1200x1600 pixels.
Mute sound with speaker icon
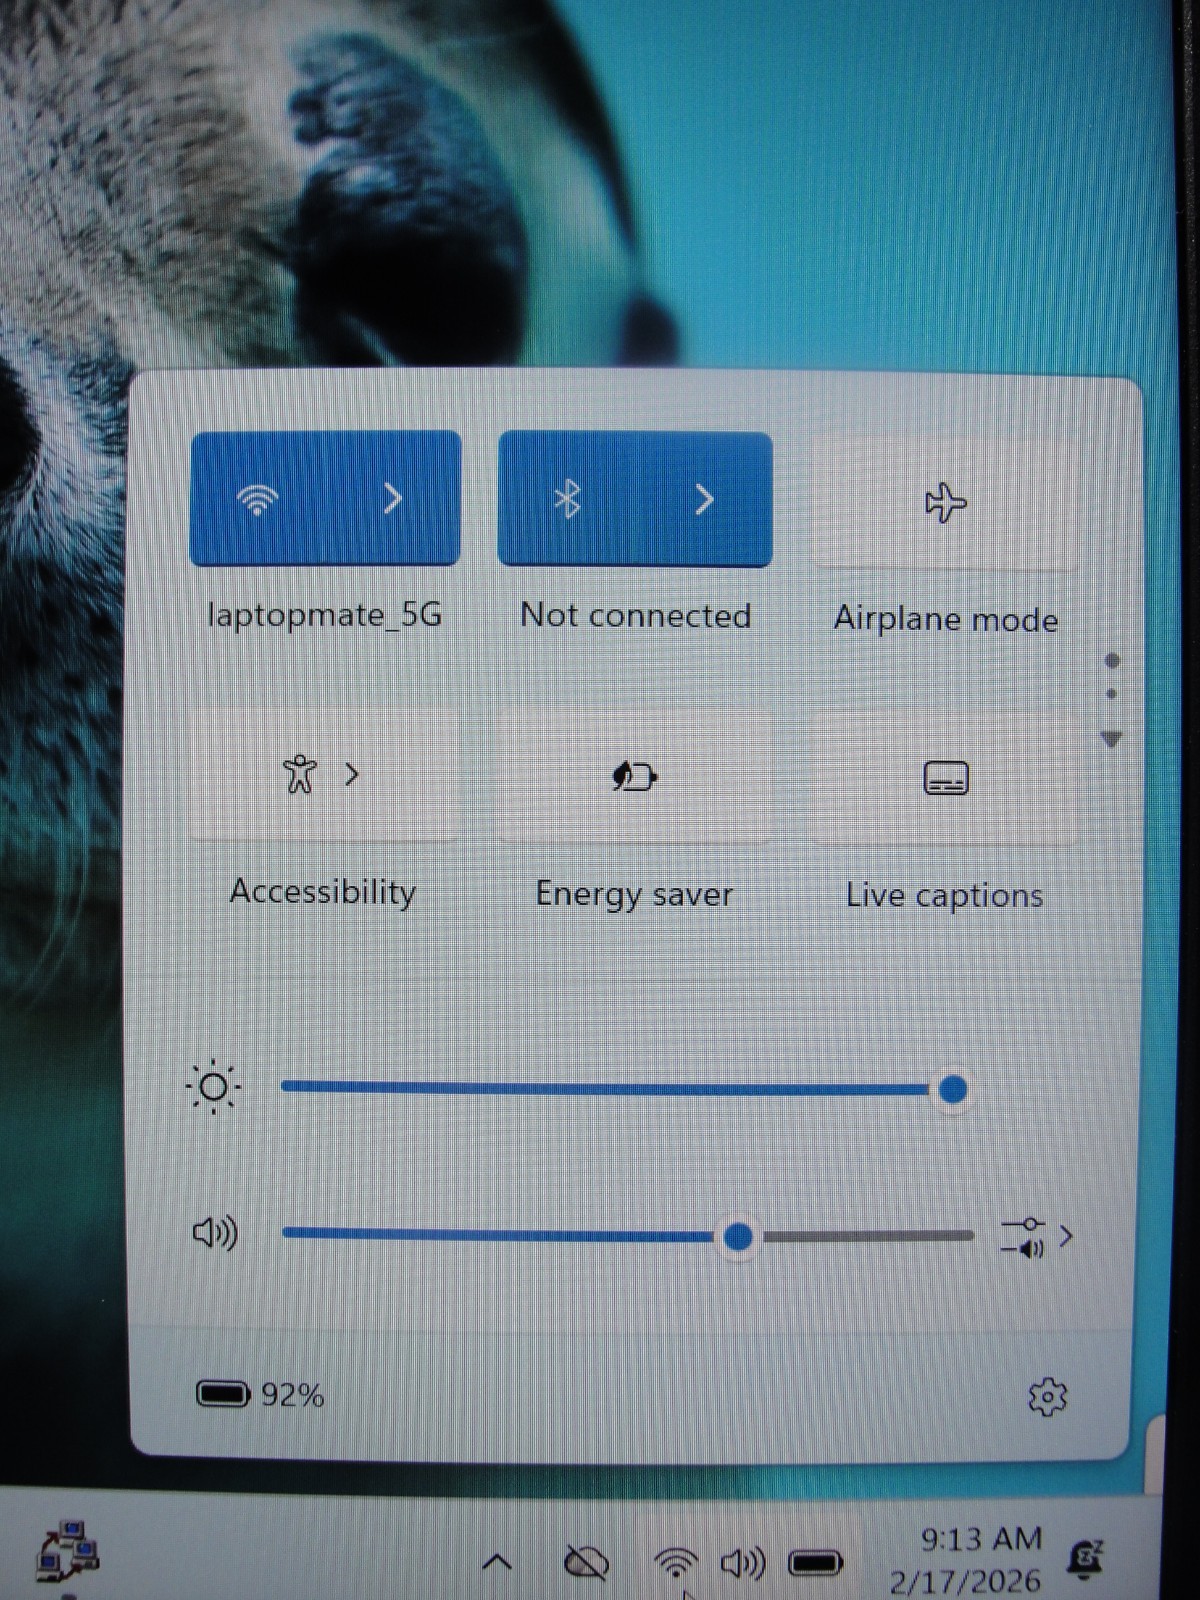pos(215,1233)
